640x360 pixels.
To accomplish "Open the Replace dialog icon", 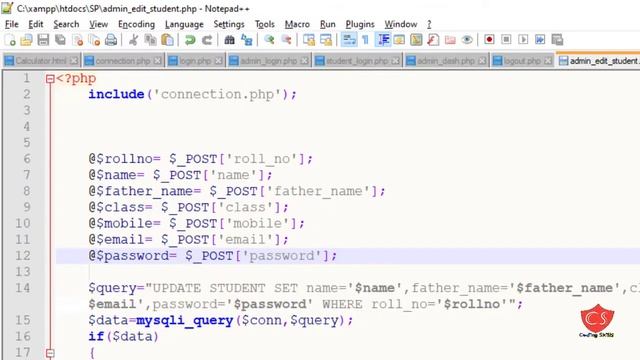I will (247, 40).
